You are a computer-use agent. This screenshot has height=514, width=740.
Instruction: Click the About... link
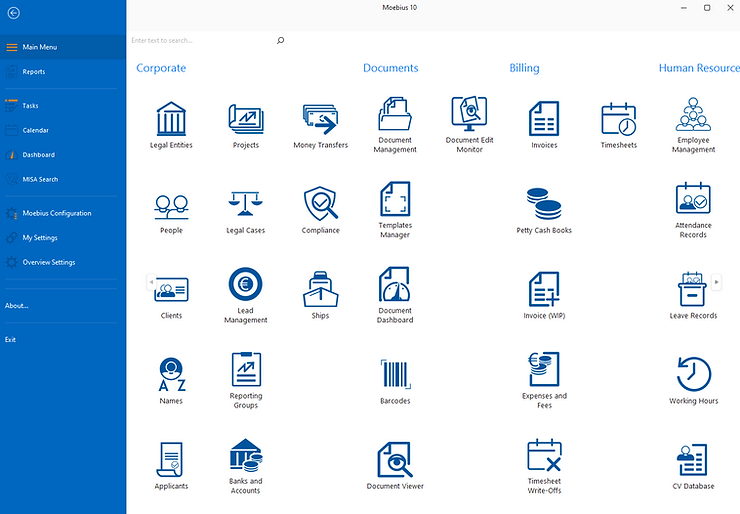click(x=17, y=306)
